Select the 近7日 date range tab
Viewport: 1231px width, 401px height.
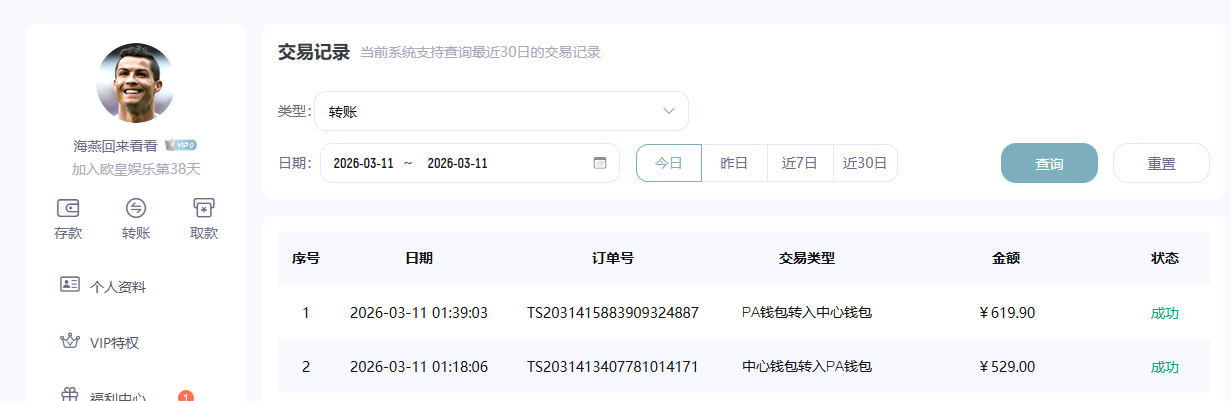pos(800,163)
